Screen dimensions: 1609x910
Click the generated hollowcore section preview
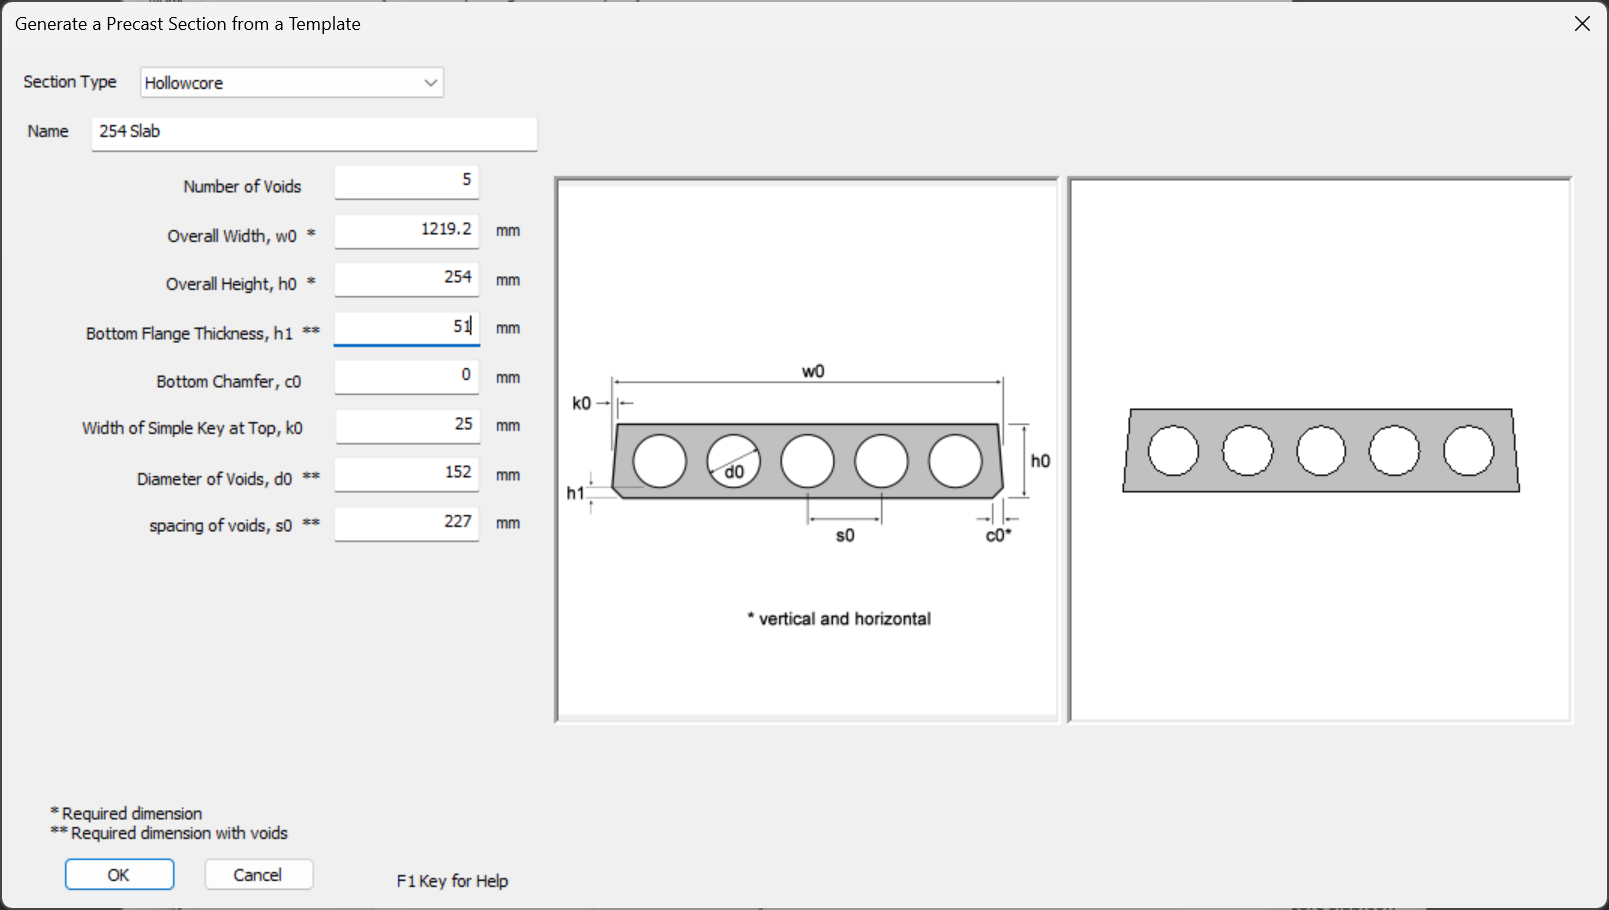[1320, 450]
